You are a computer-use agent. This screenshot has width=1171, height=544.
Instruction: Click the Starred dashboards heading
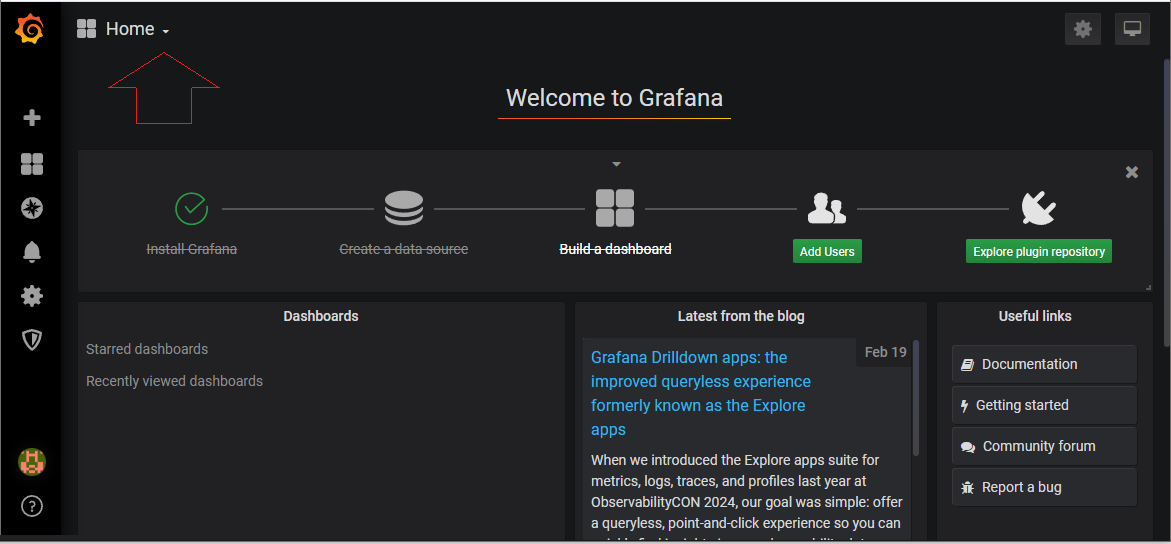click(147, 349)
